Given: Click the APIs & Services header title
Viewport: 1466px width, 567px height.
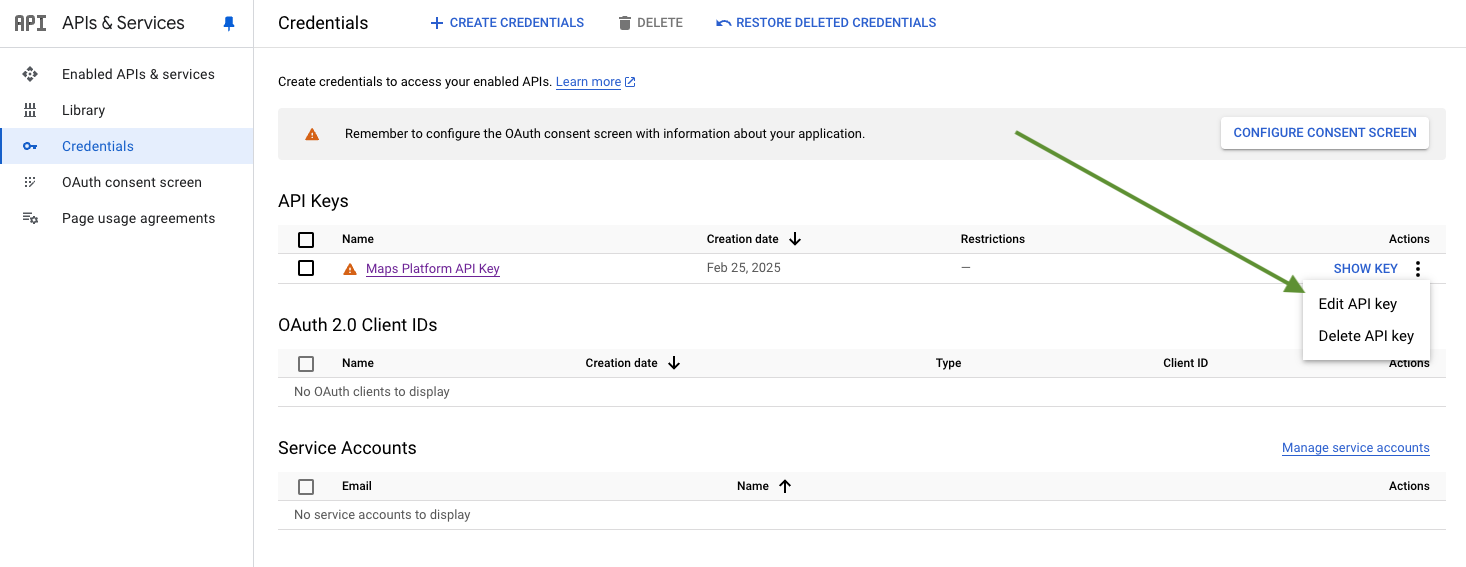Looking at the screenshot, I should [x=123, y=23].
